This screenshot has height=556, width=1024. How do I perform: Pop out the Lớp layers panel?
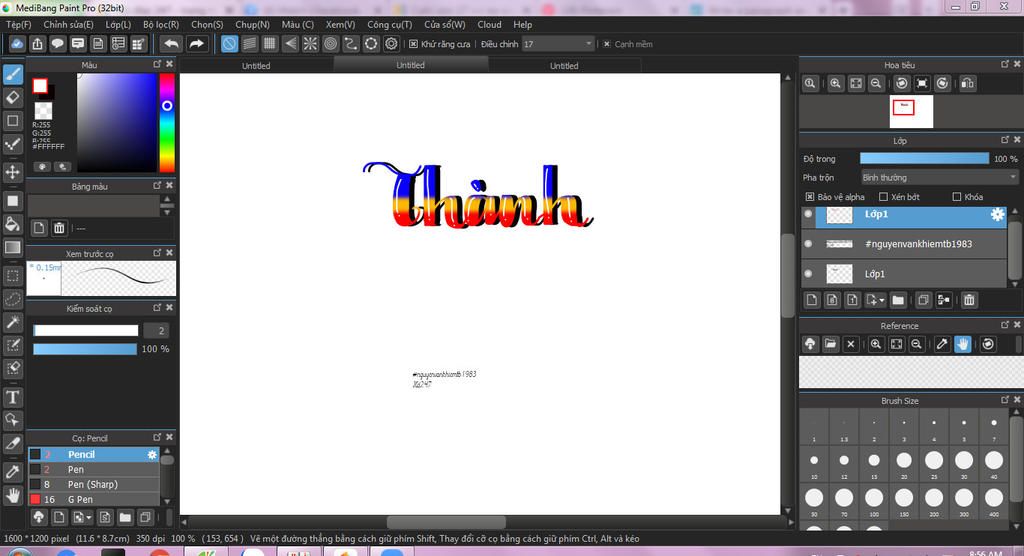pos(1005,140)
